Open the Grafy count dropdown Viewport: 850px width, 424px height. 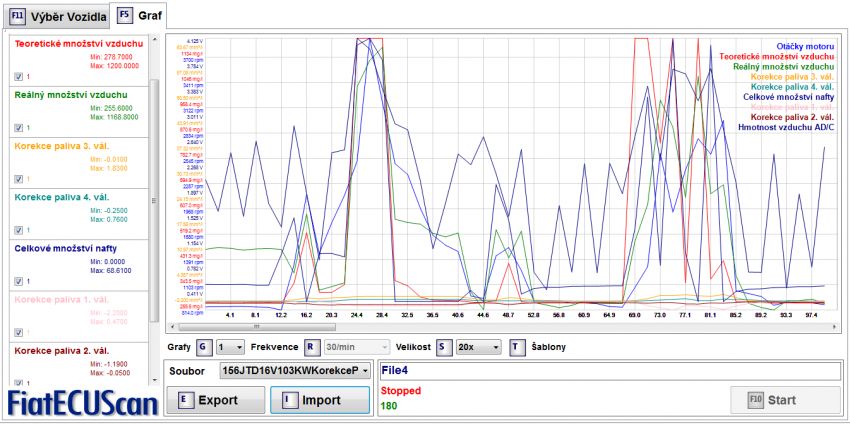point(231,346)
